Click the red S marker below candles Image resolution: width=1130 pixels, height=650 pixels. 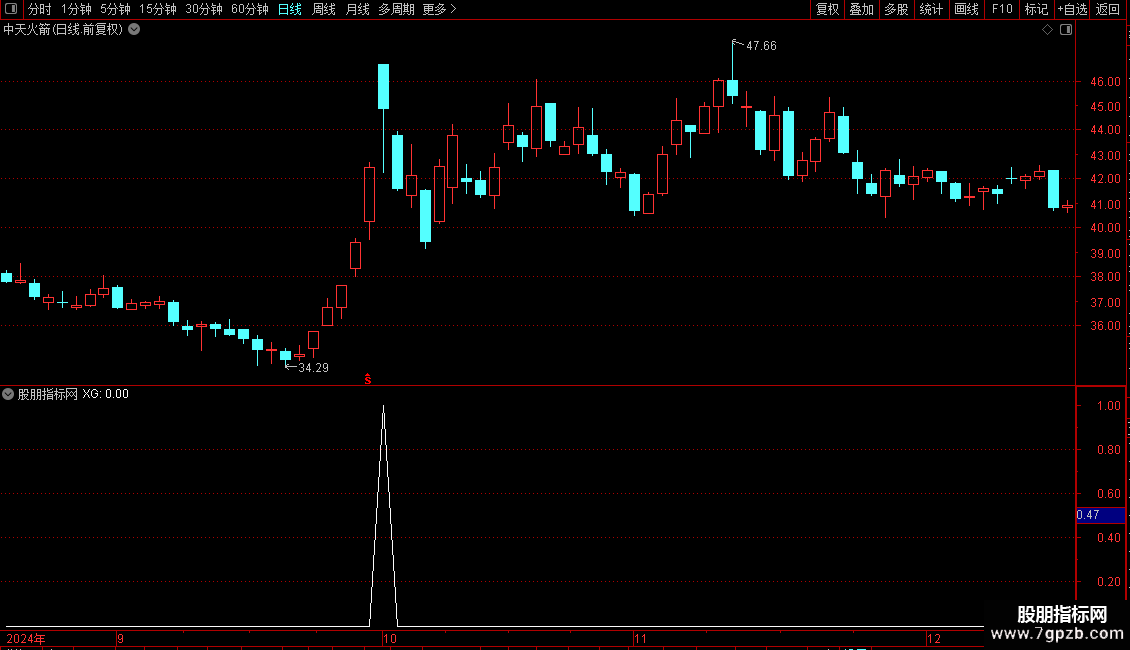pyautogui.click(x=368, y=379)
